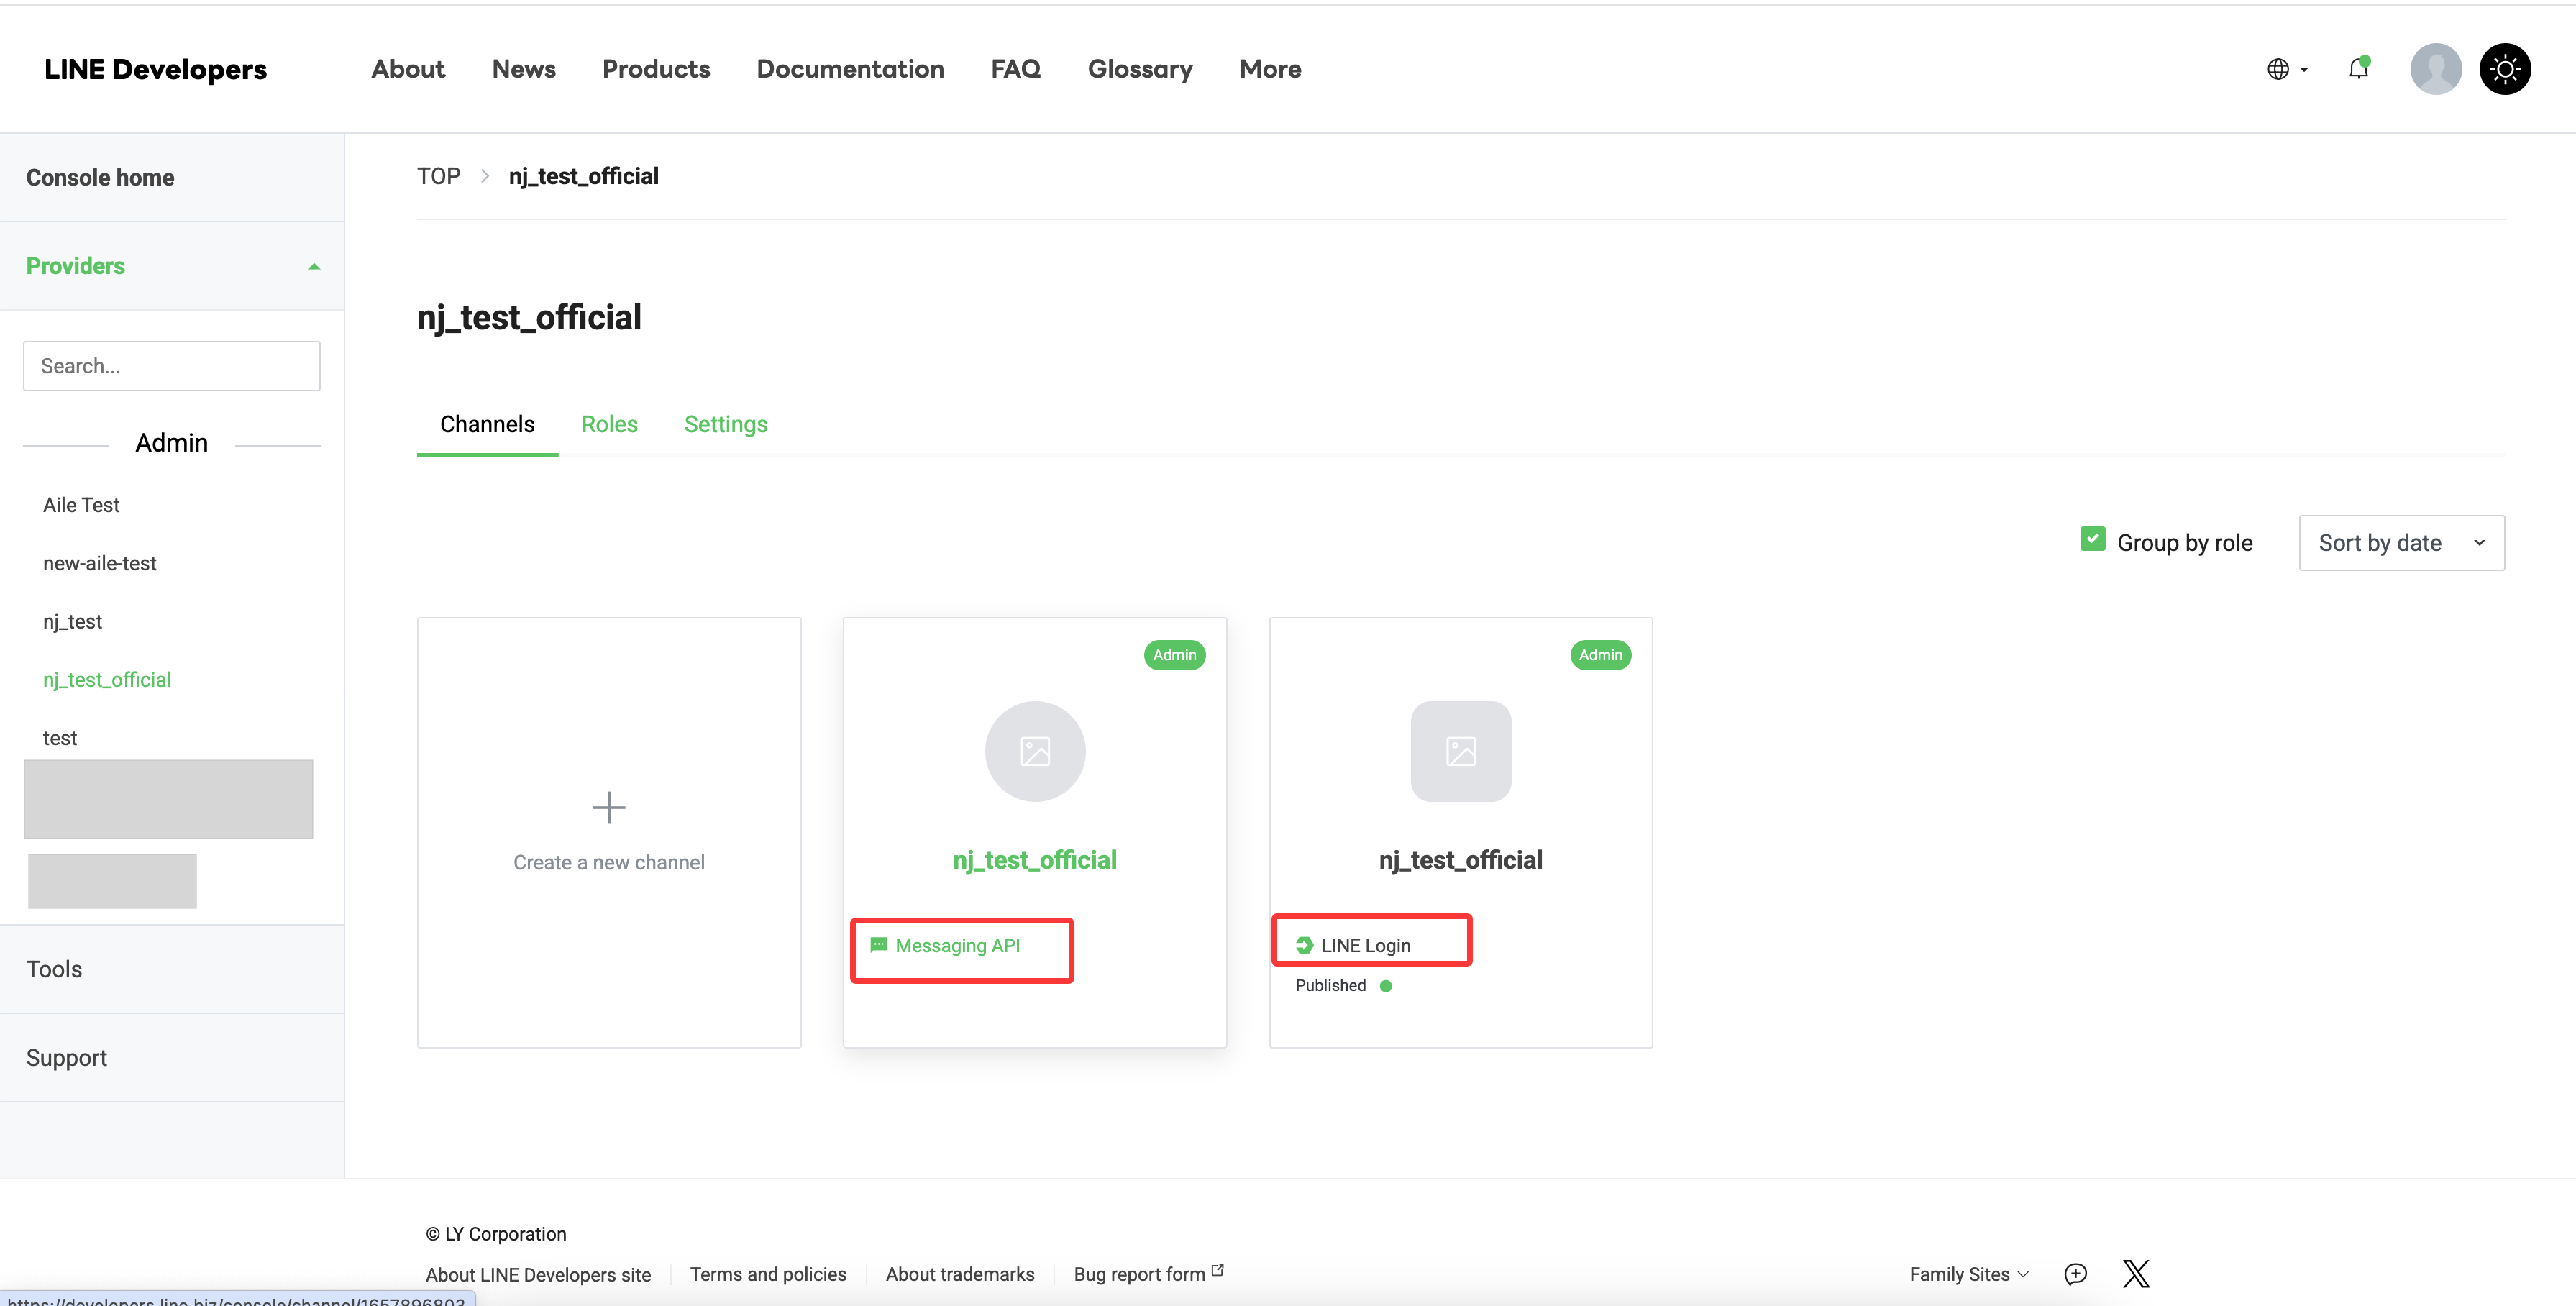Image resolution: width=2576 pixels, height=1306 pixels.
Task: Switch to the Settings tab
Action: point(725,424)
